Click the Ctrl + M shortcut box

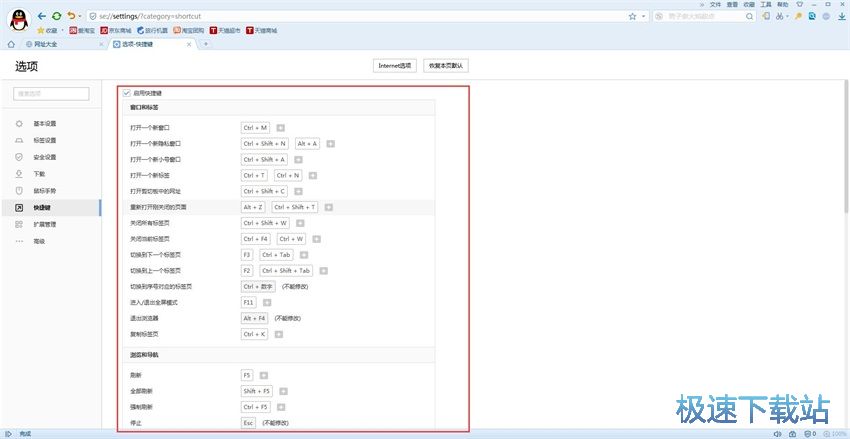255,128
